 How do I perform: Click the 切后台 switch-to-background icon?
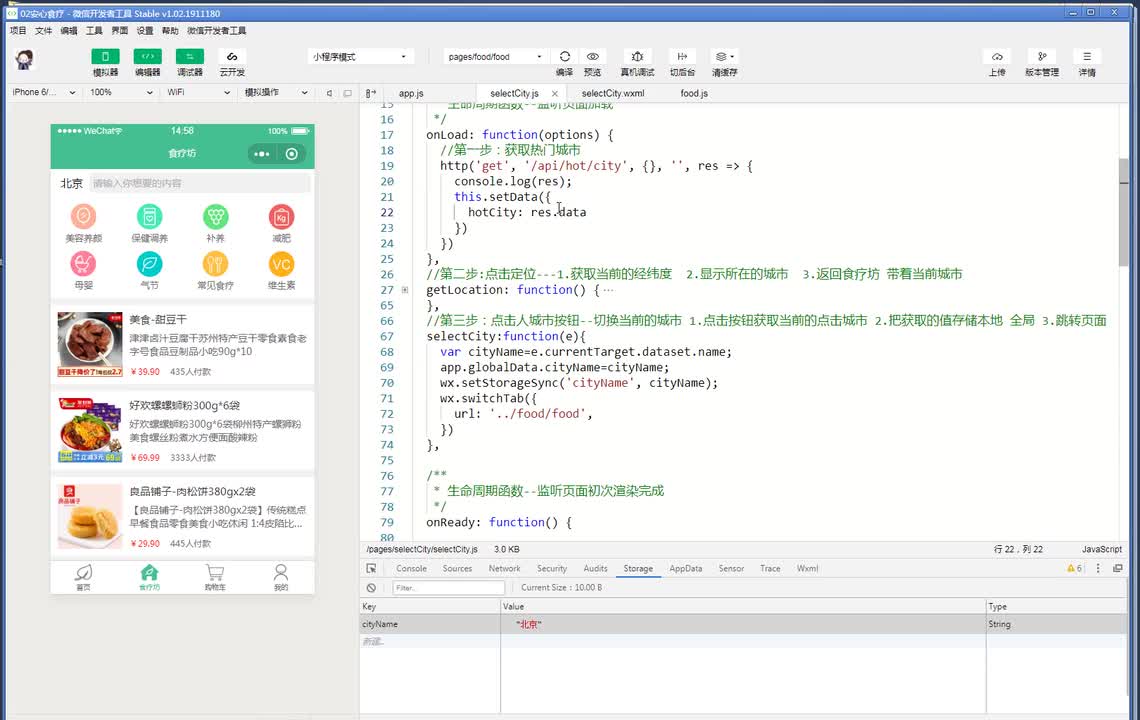point(682,57)
